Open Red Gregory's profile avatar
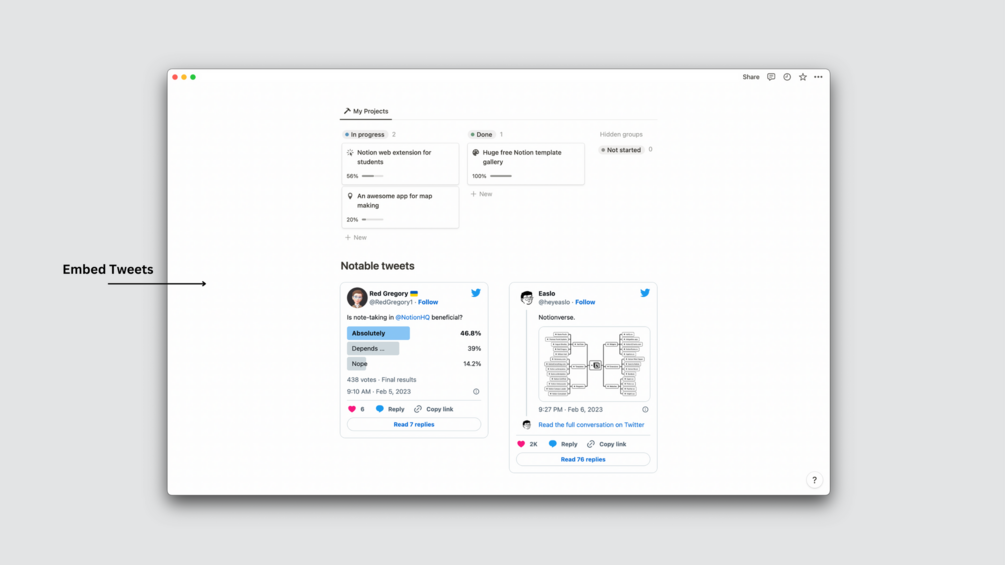This screenshot has width=1005, height=565. tap(357, 297)
